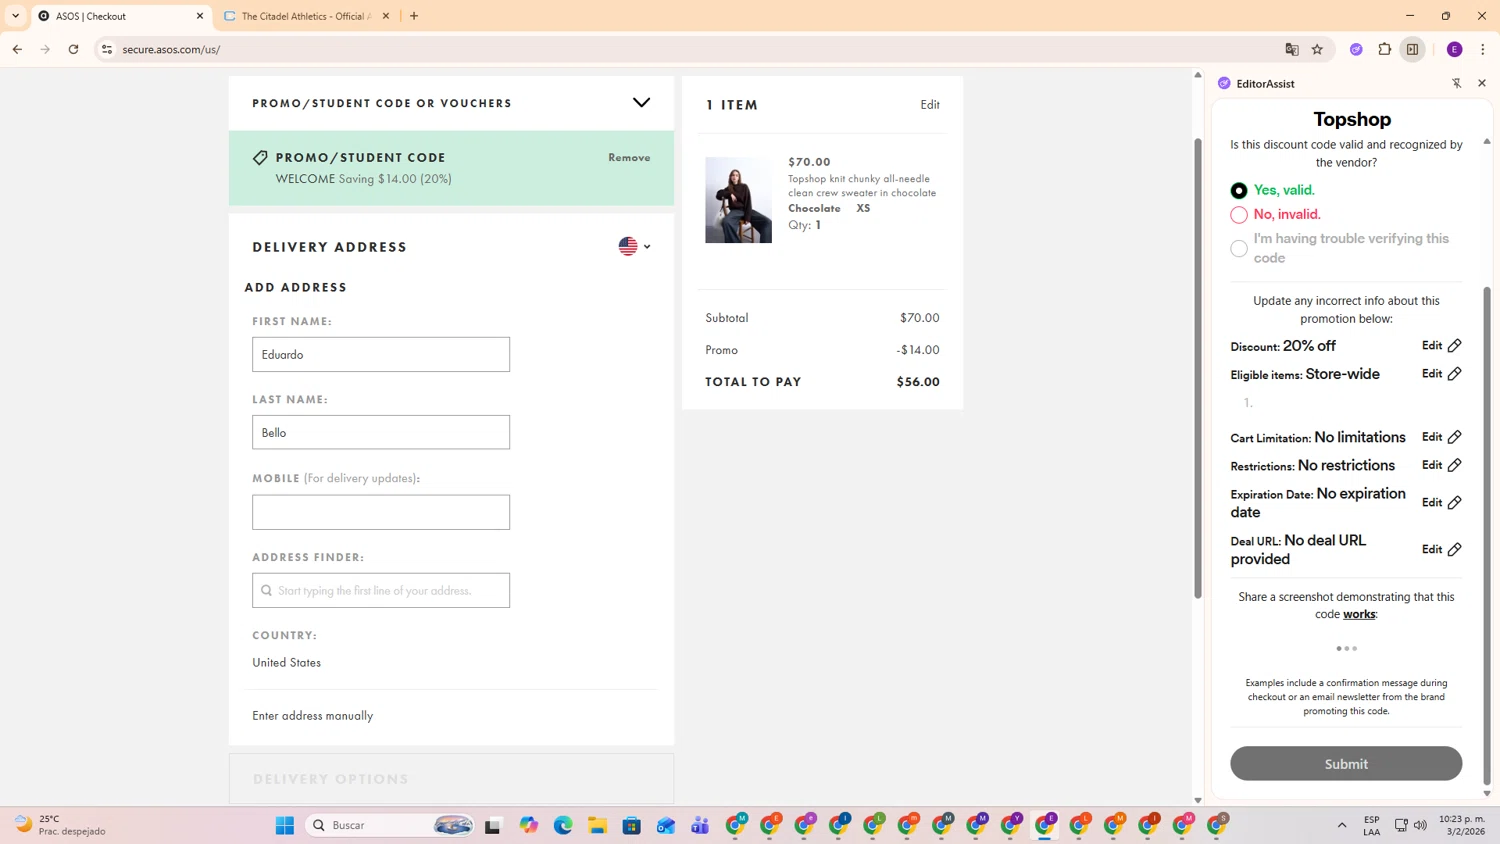Select the 'Yes, valid.' radio option

click(x=1239, y=190)
